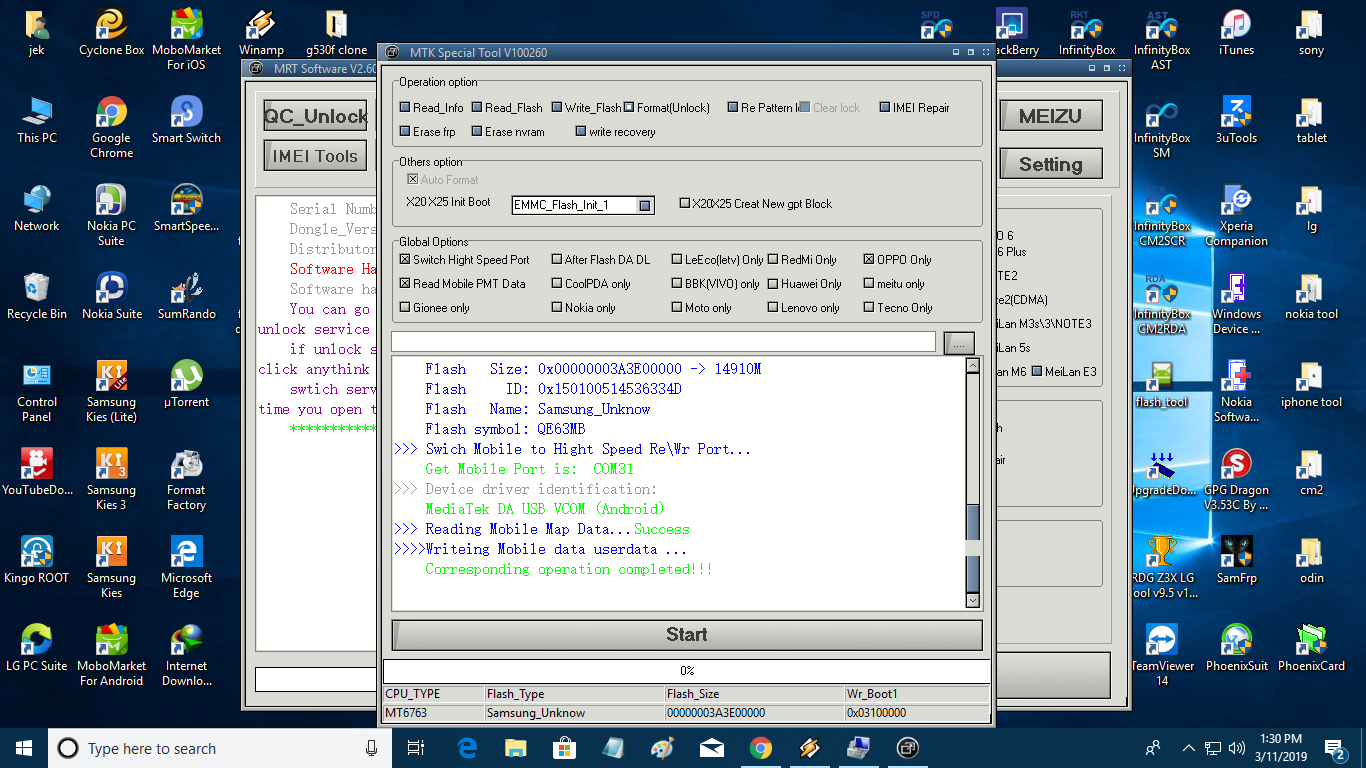Open Task View on taskbar
Viewport: 1366px width, 768px height.
point(416,748)
